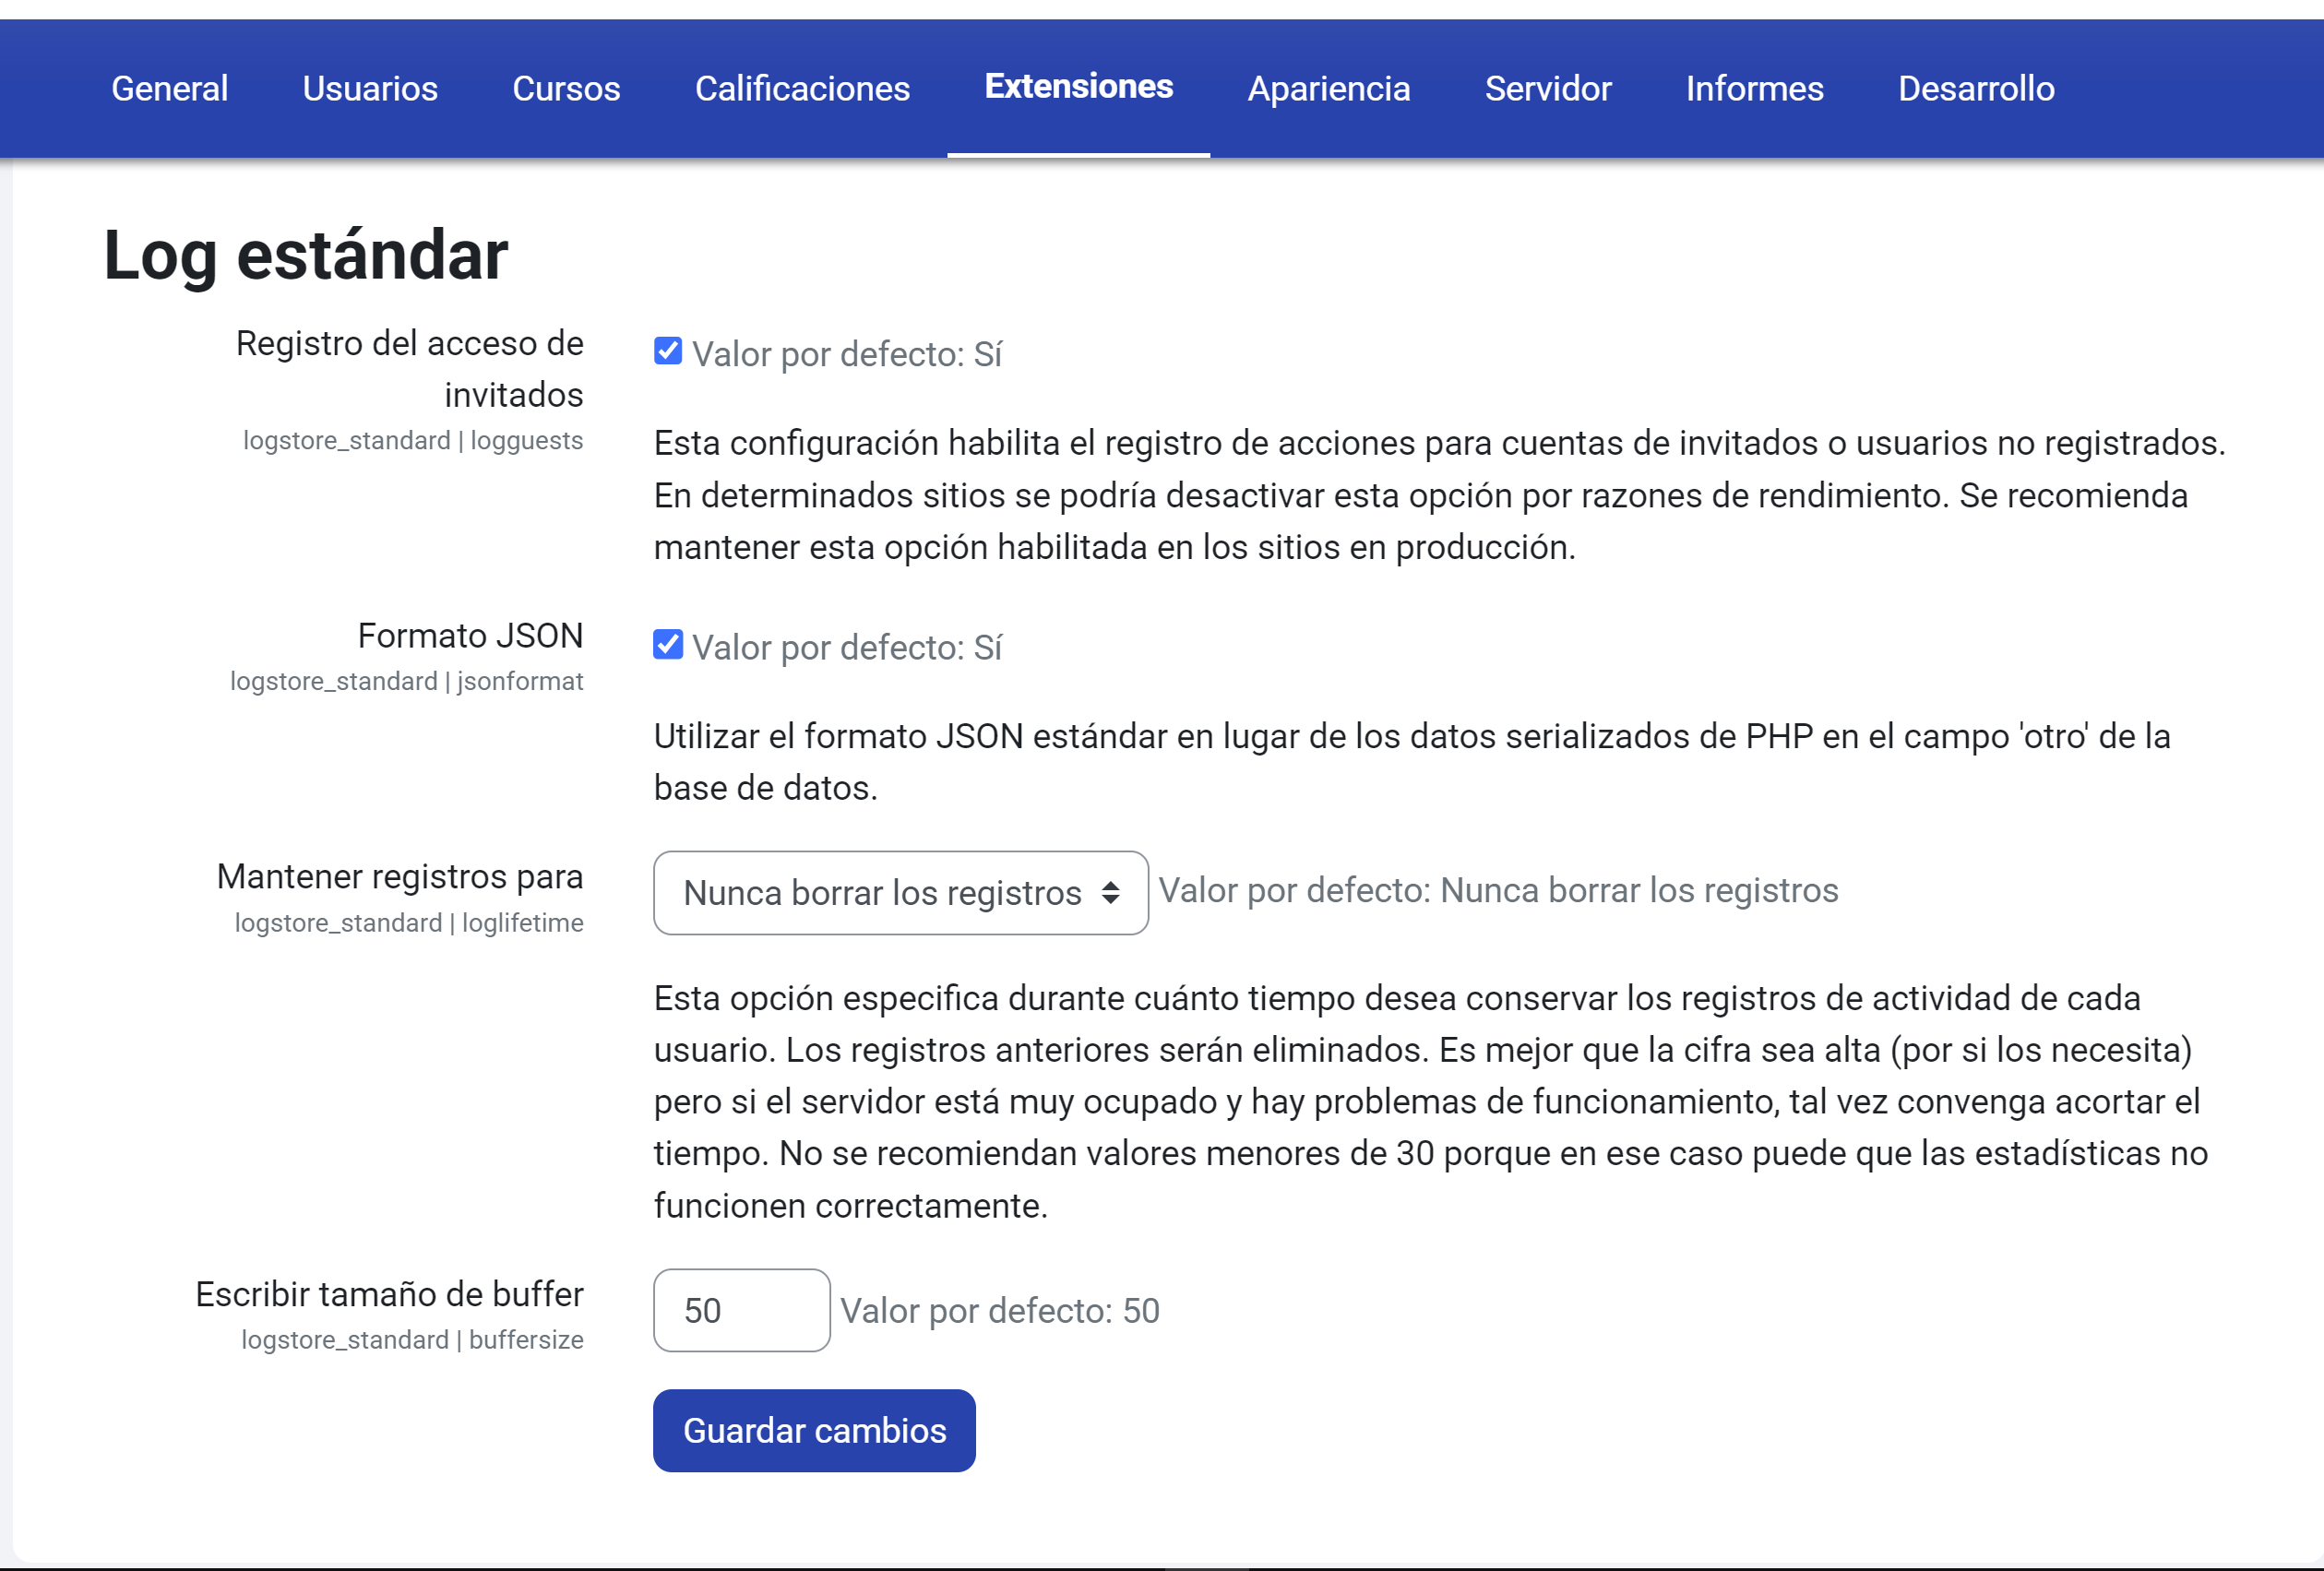The width and height of the screenshot is (2324, 1571).
Task: Click the 'Registro del acceso de invitados' label
Action: (409, 368)
